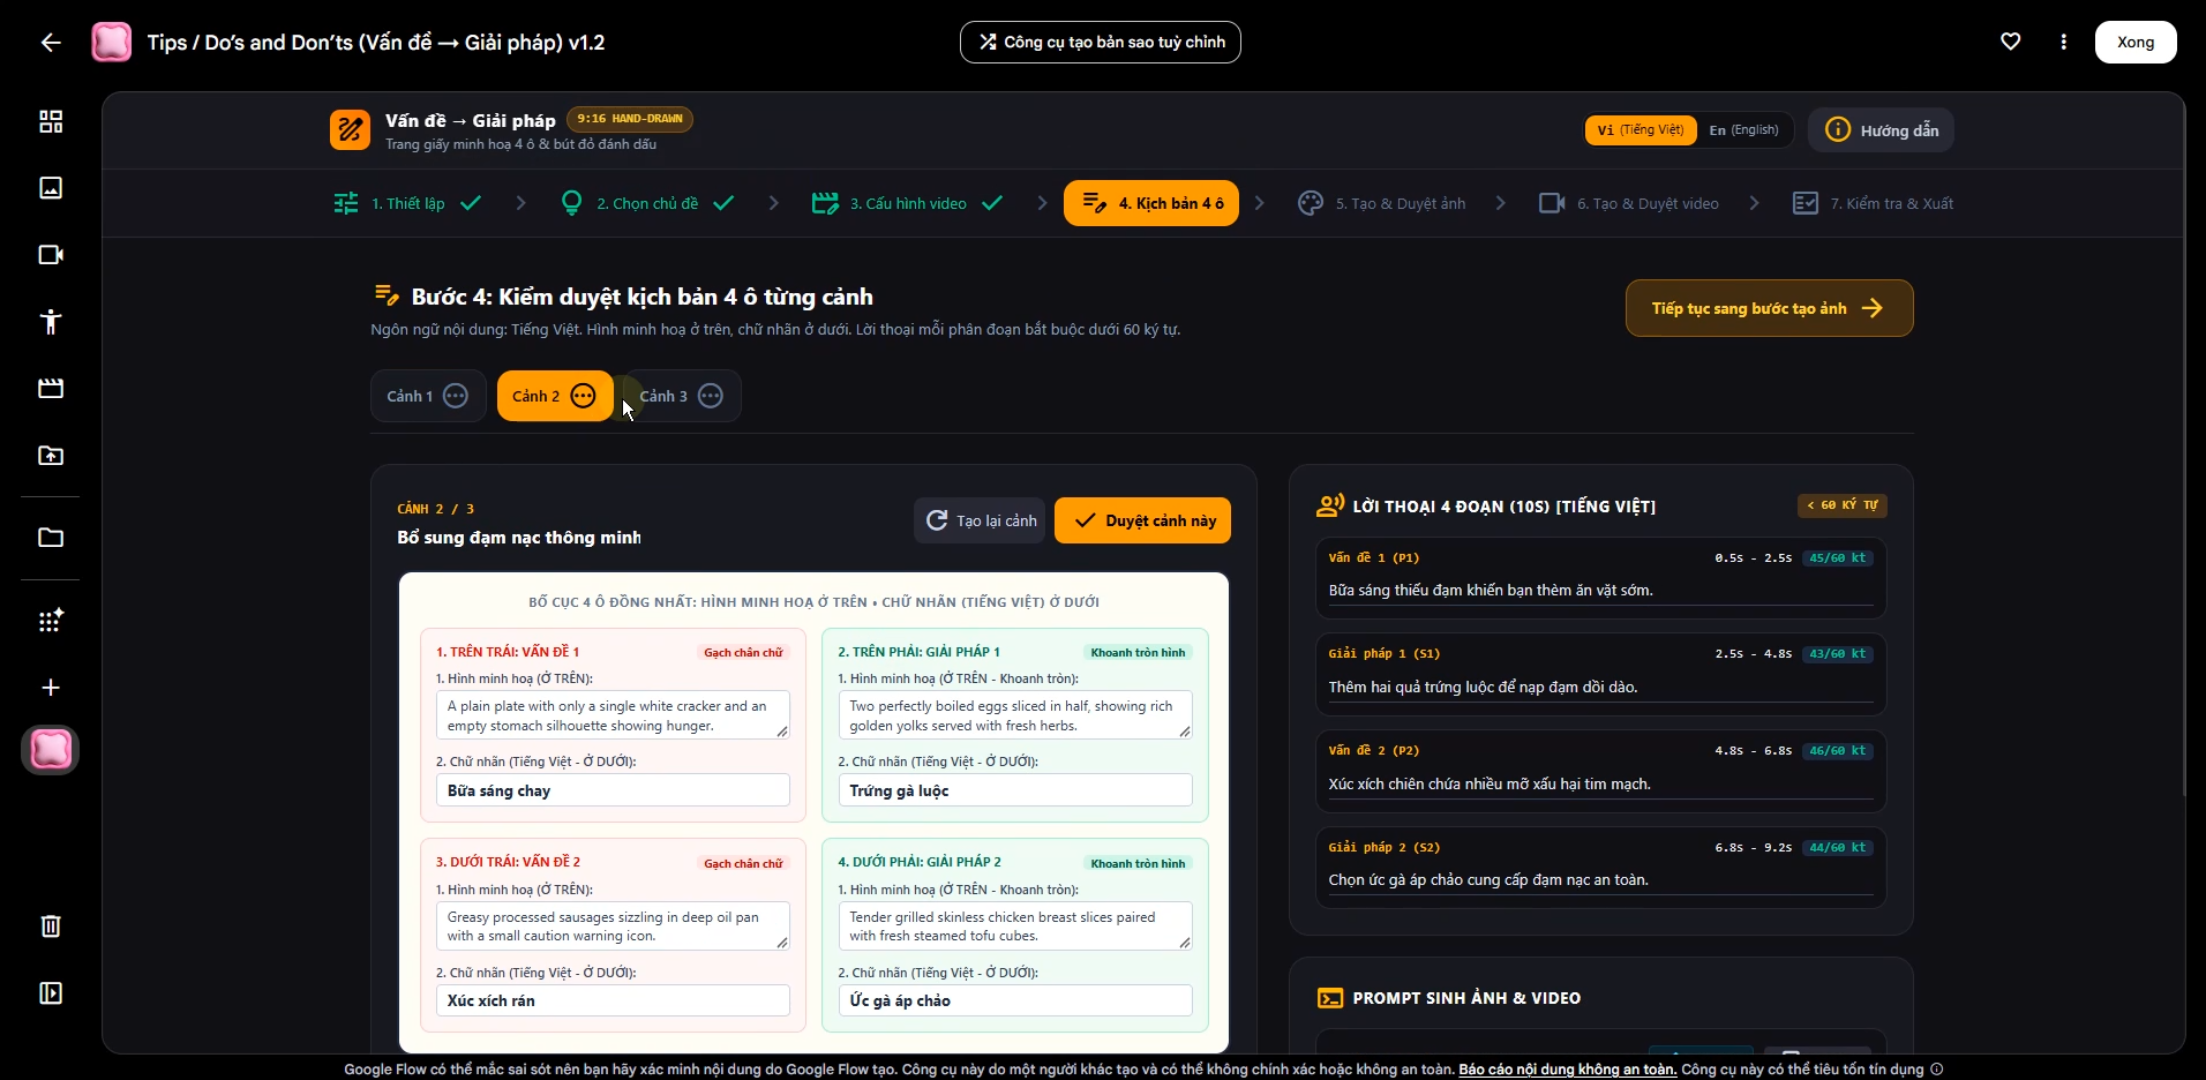Edit the Bữa sáng chay label field

tap(613, 790)
